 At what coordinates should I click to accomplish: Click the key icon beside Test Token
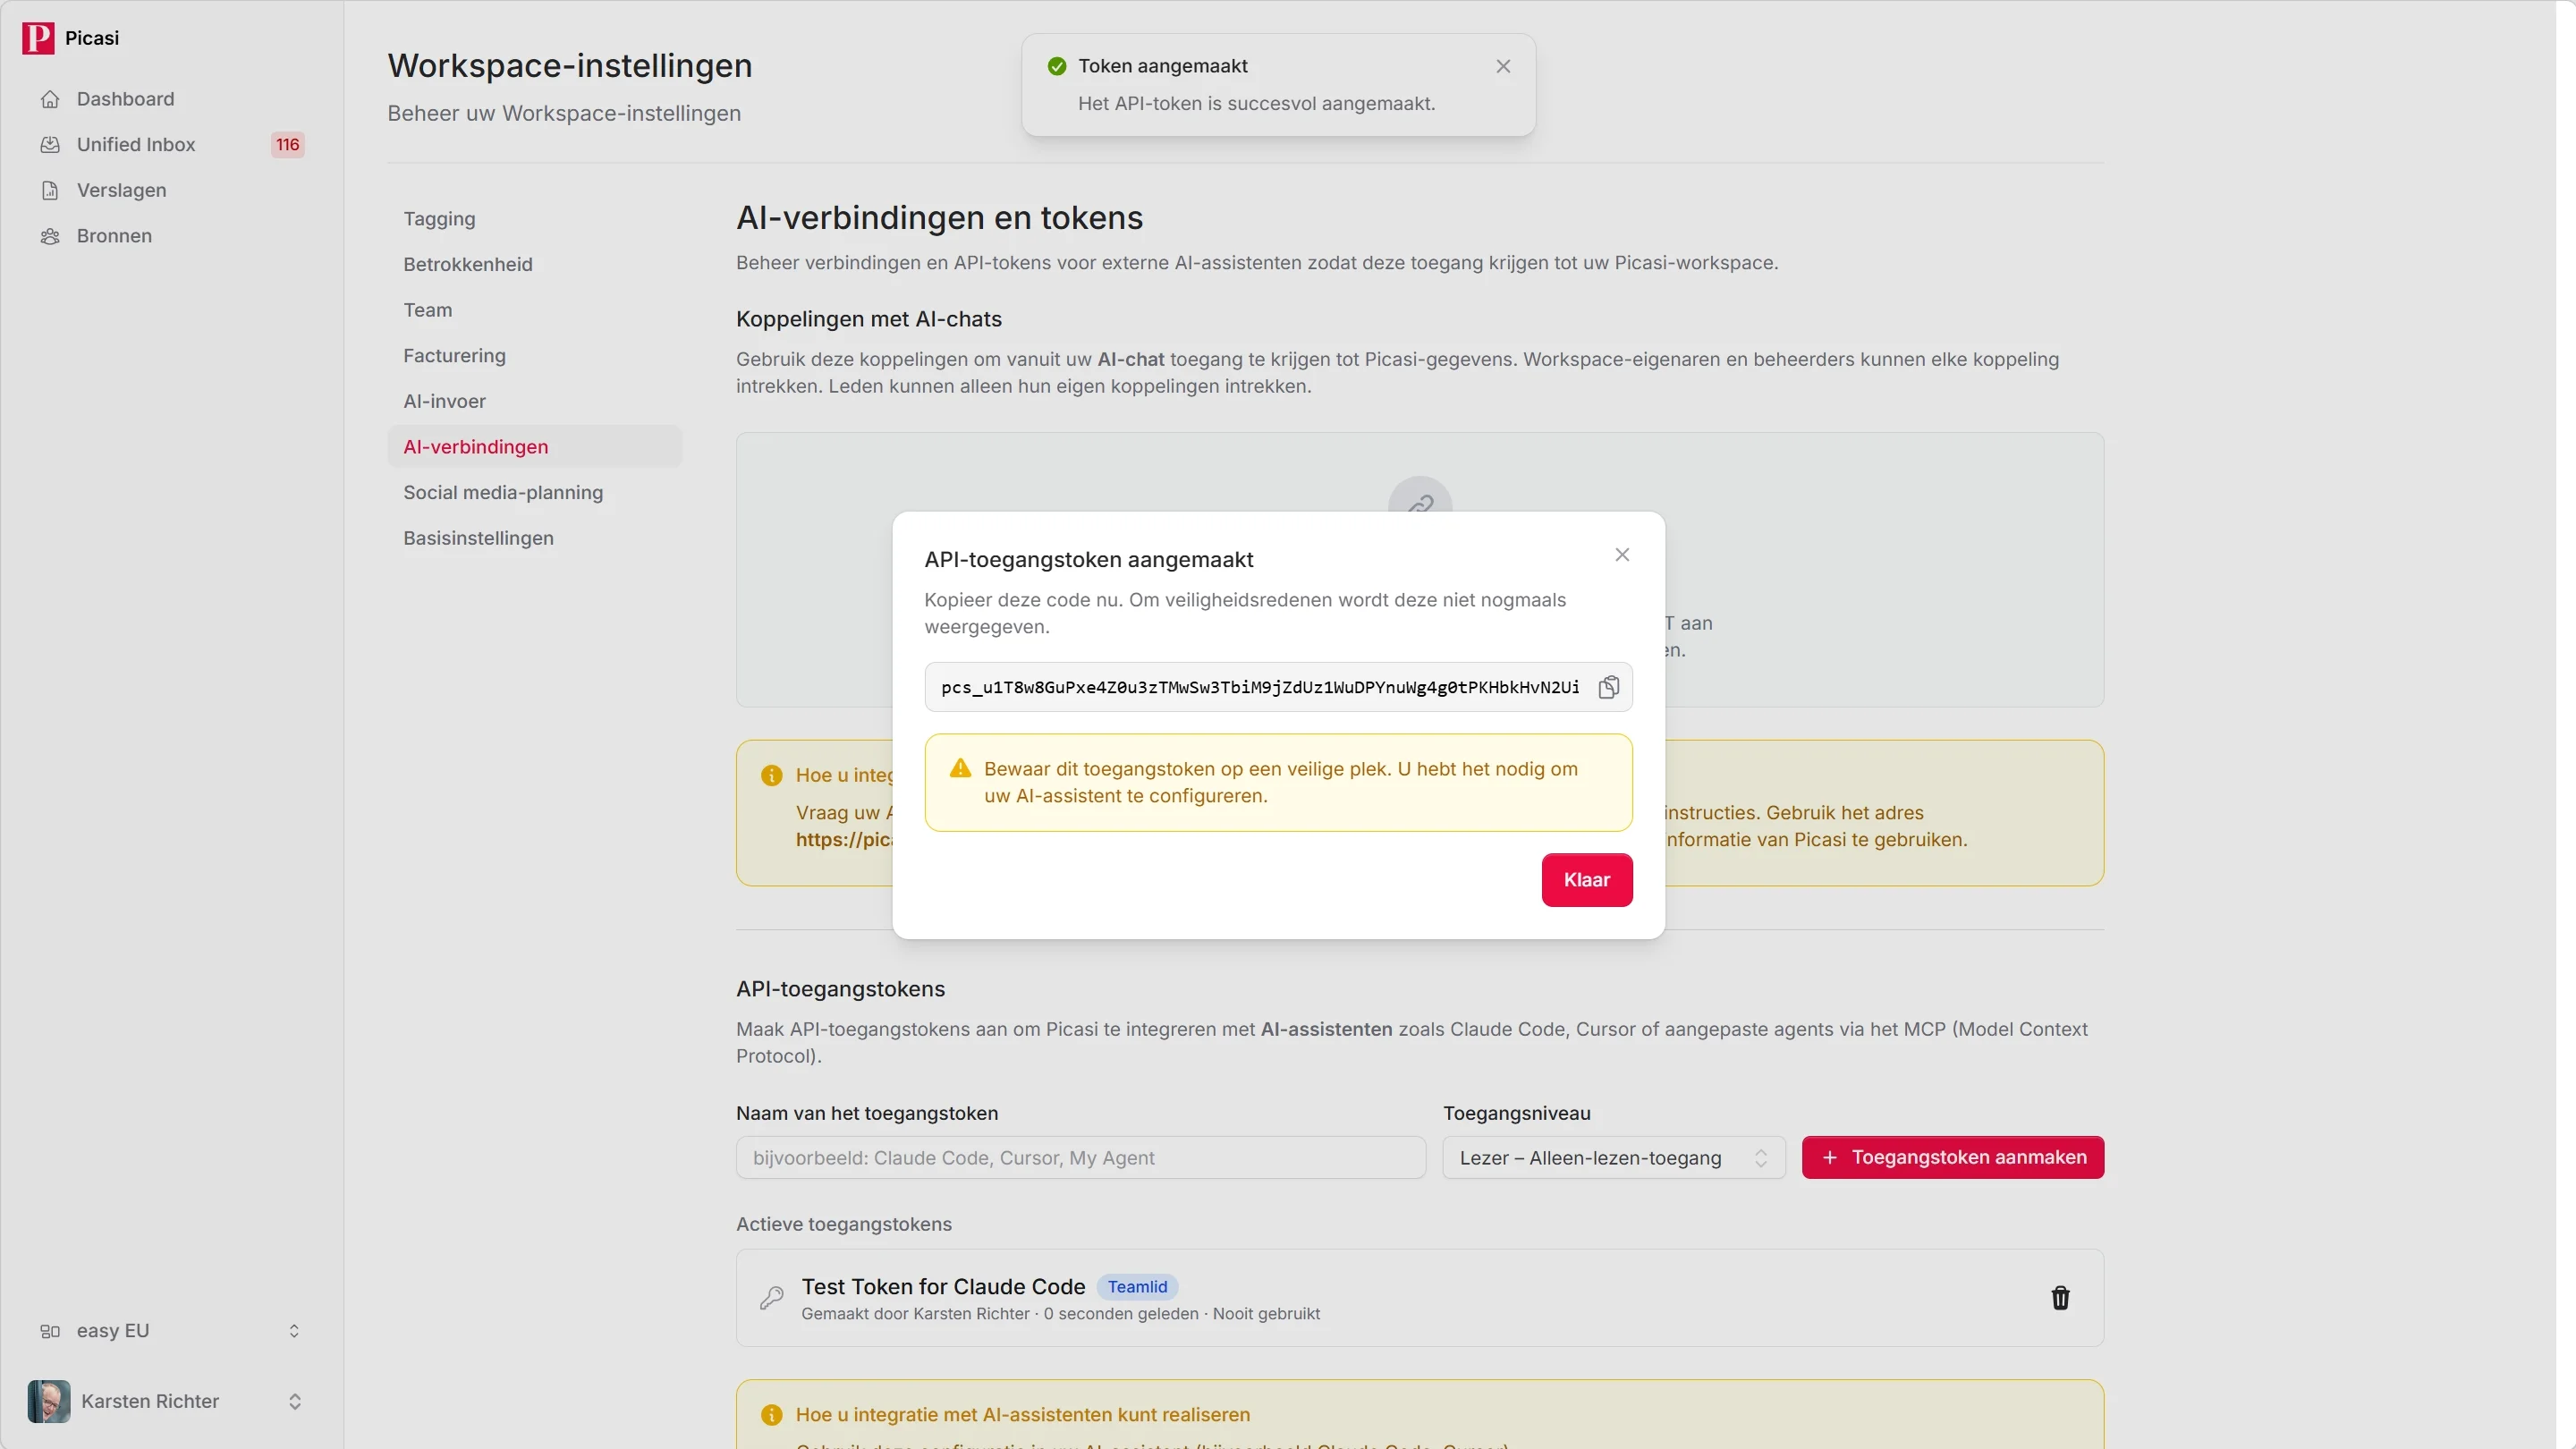click(772, 1298)
